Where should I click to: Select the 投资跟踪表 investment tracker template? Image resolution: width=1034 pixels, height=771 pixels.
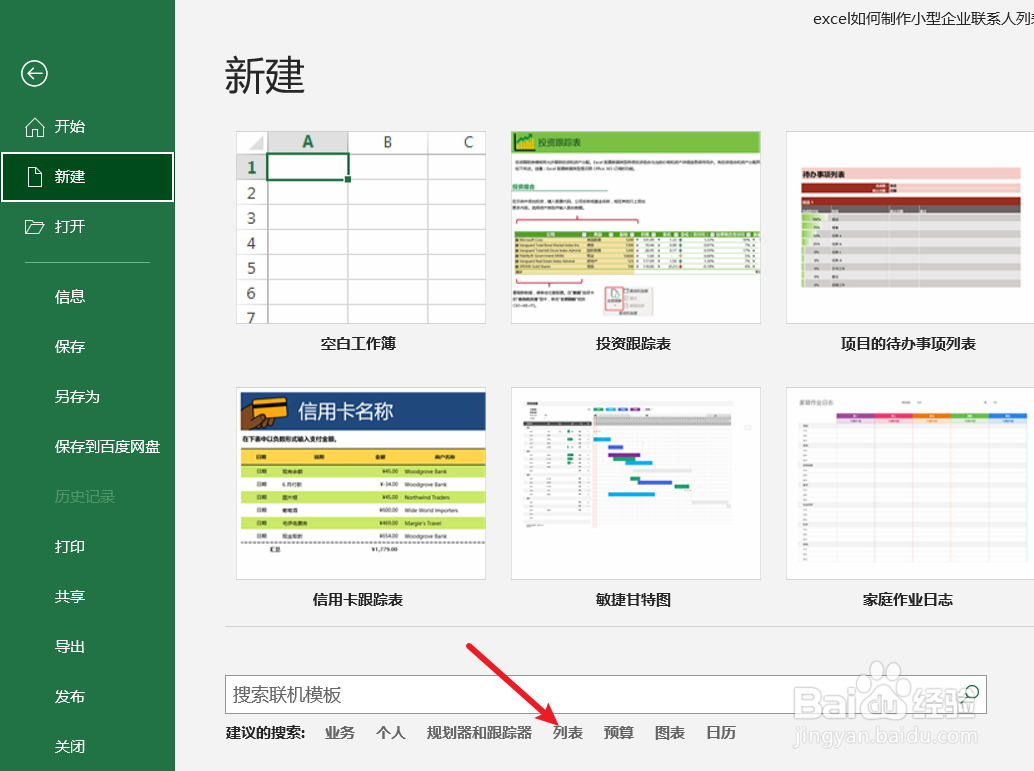tap(635, 227)
